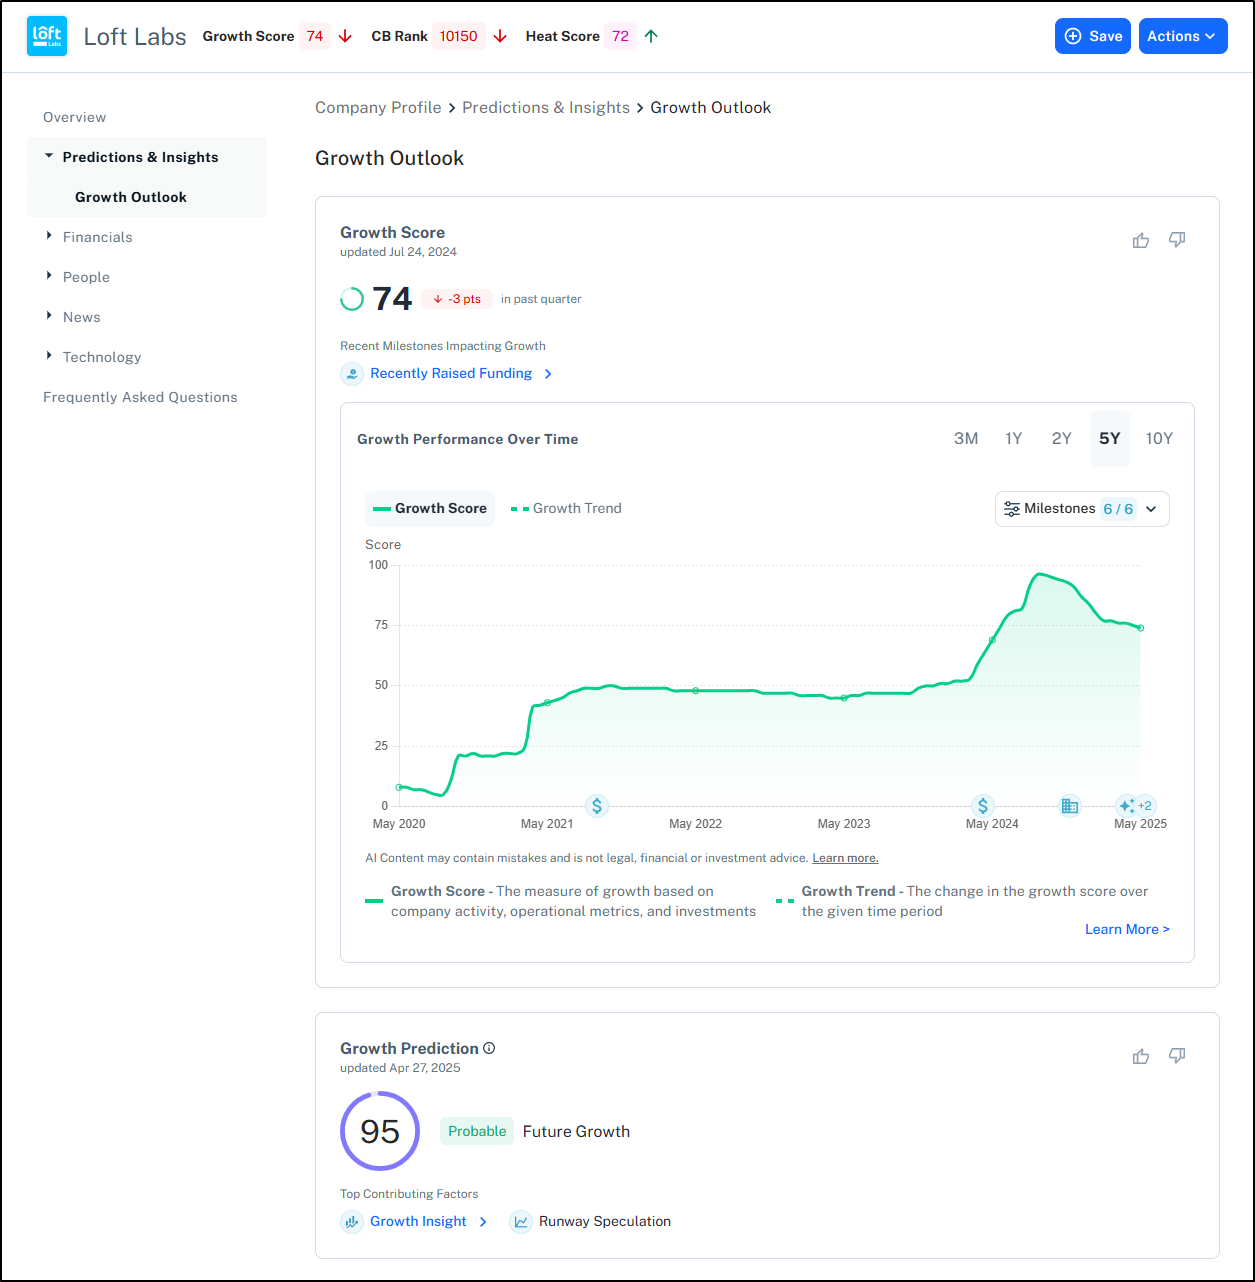Toggle the Growth Trend chart series

pos(567,509)
